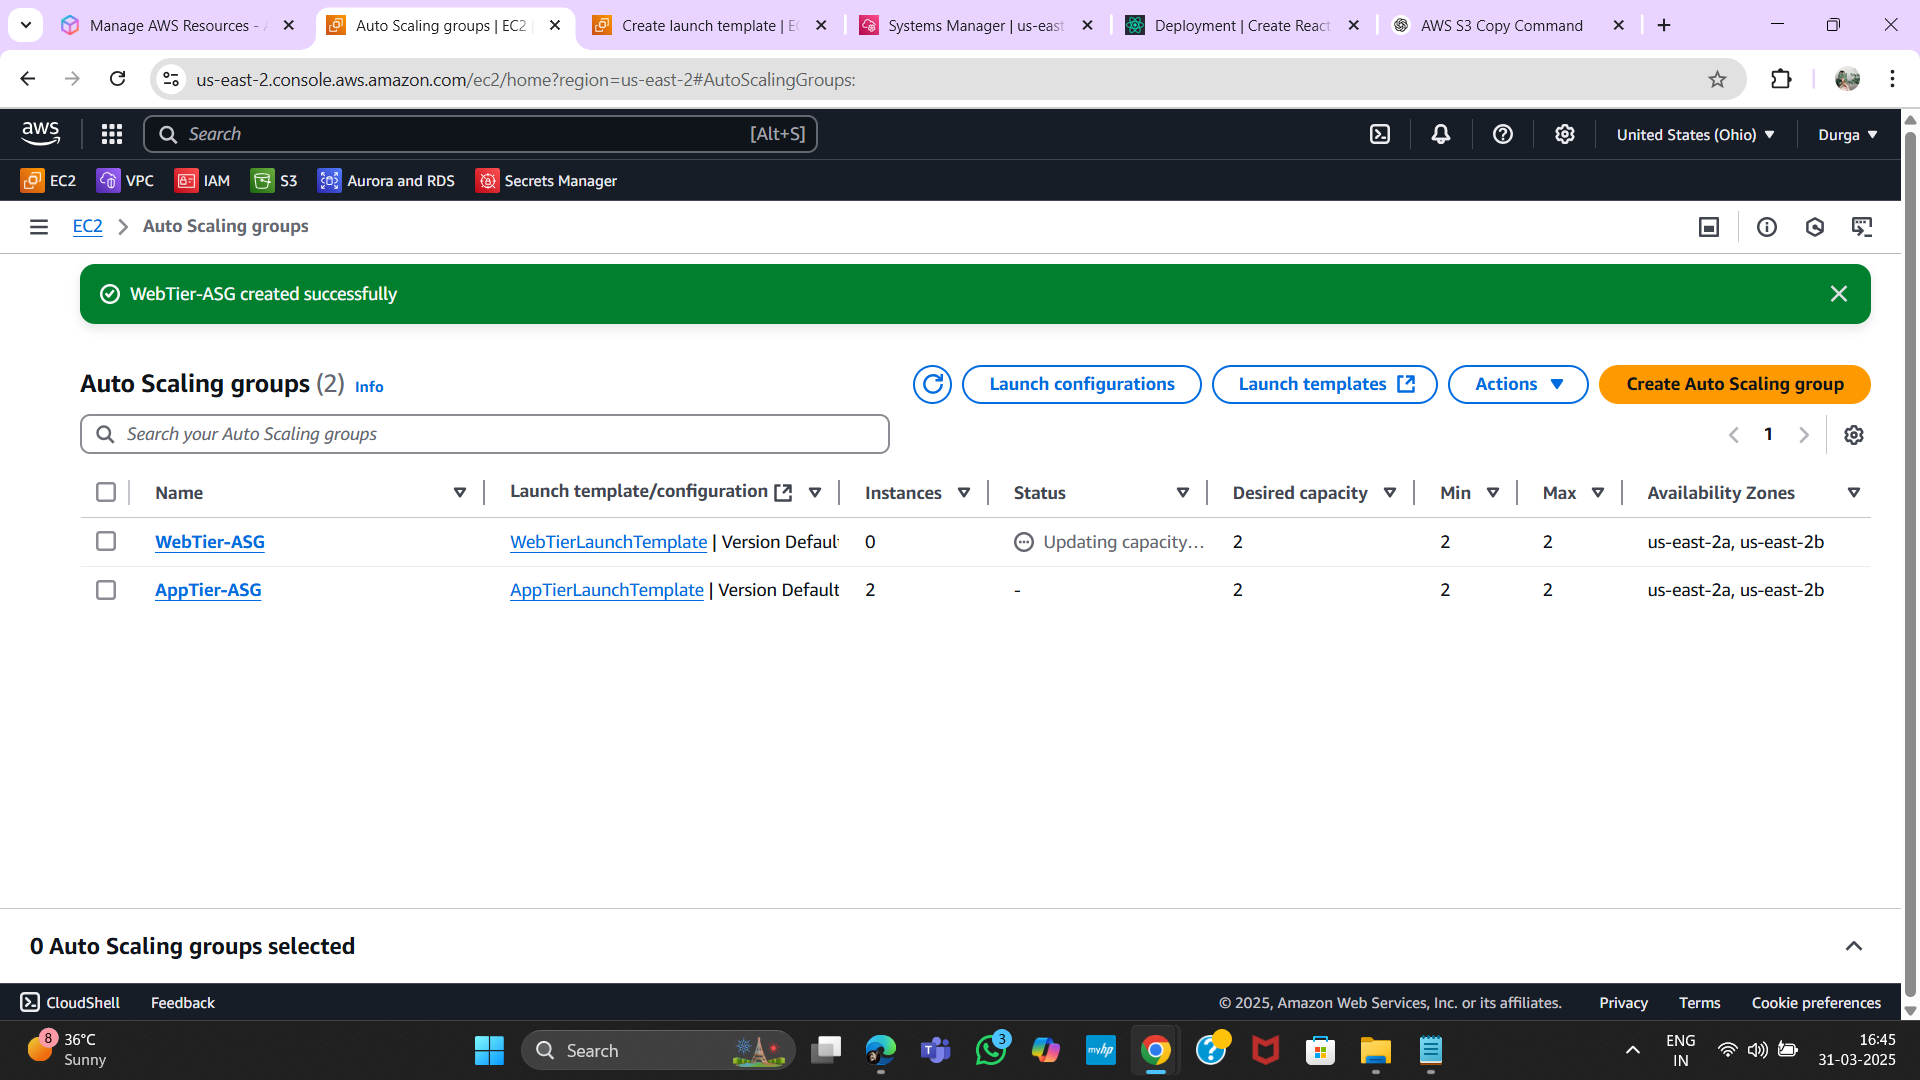Open CloudShell from the footer
1920x1080 pixels.
pyautogui.click(x=70, y=1002)
